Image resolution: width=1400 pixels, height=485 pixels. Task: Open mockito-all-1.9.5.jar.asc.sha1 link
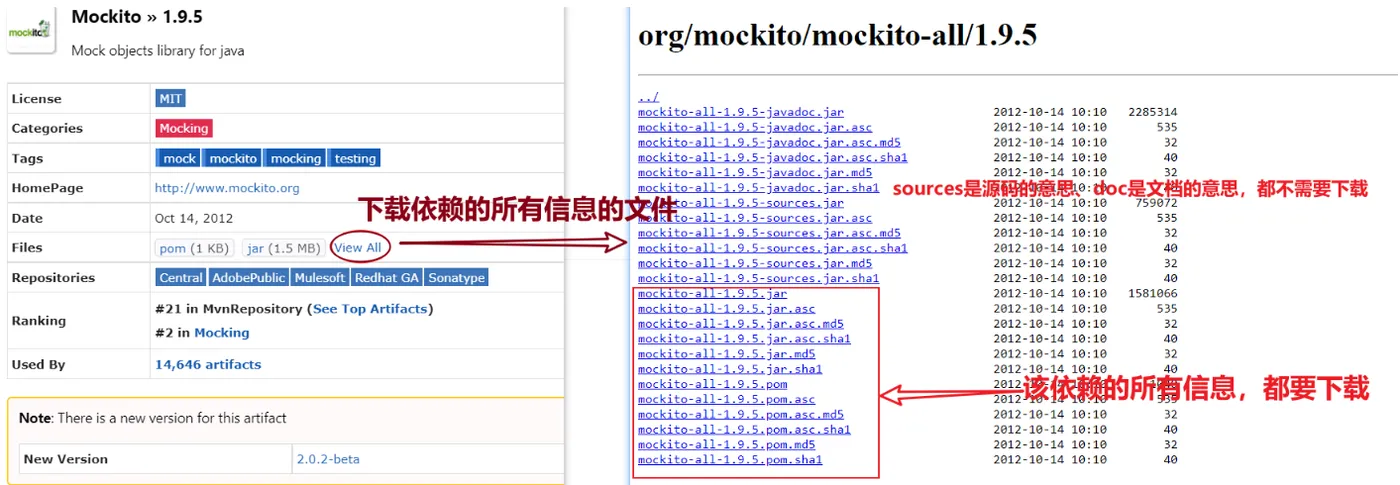point(744,339)
